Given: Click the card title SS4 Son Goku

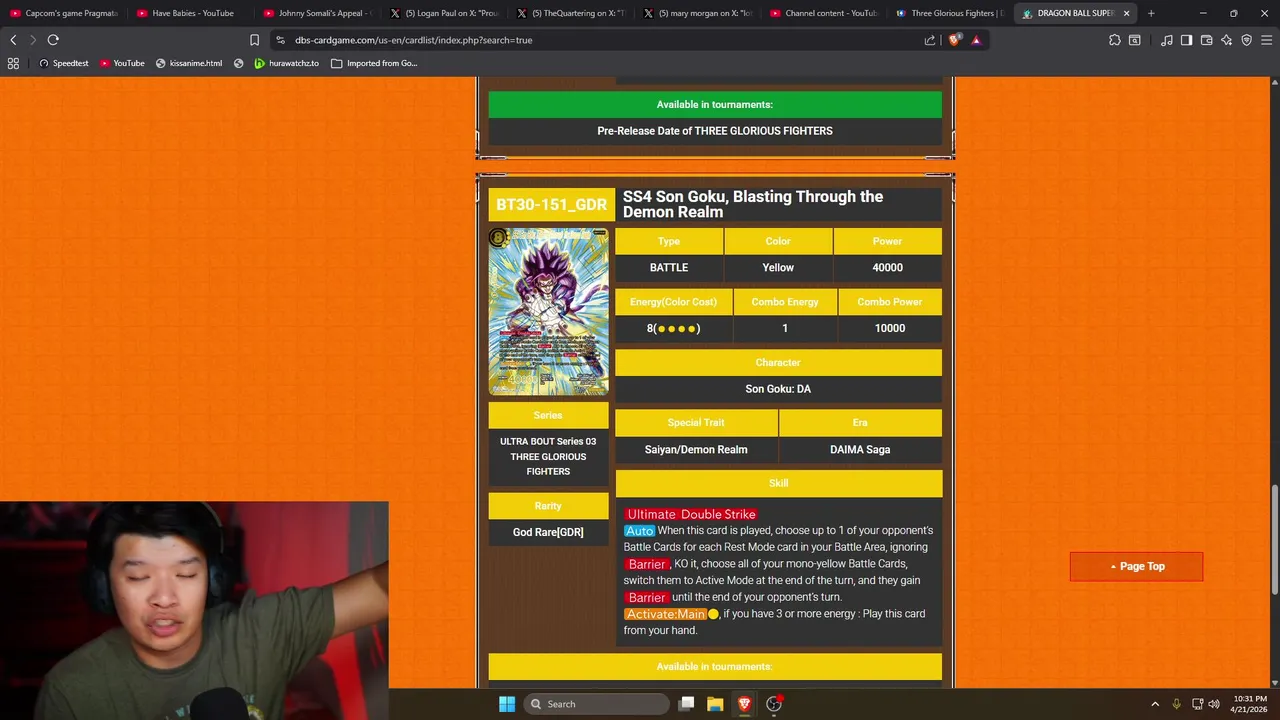Looking at the screenshot, I should pyautogui.click(x=753, y=204).
